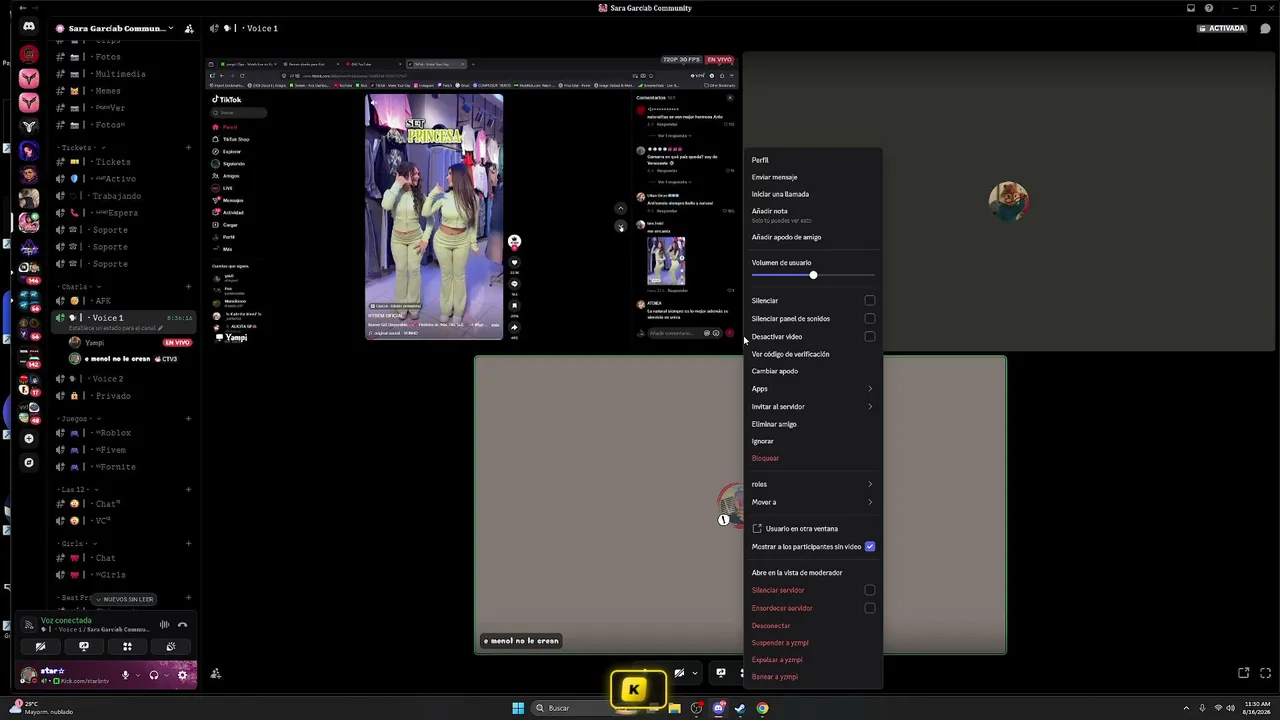
Task: Open Google Chrome from the taskbar
Action: tap(762, 708)
